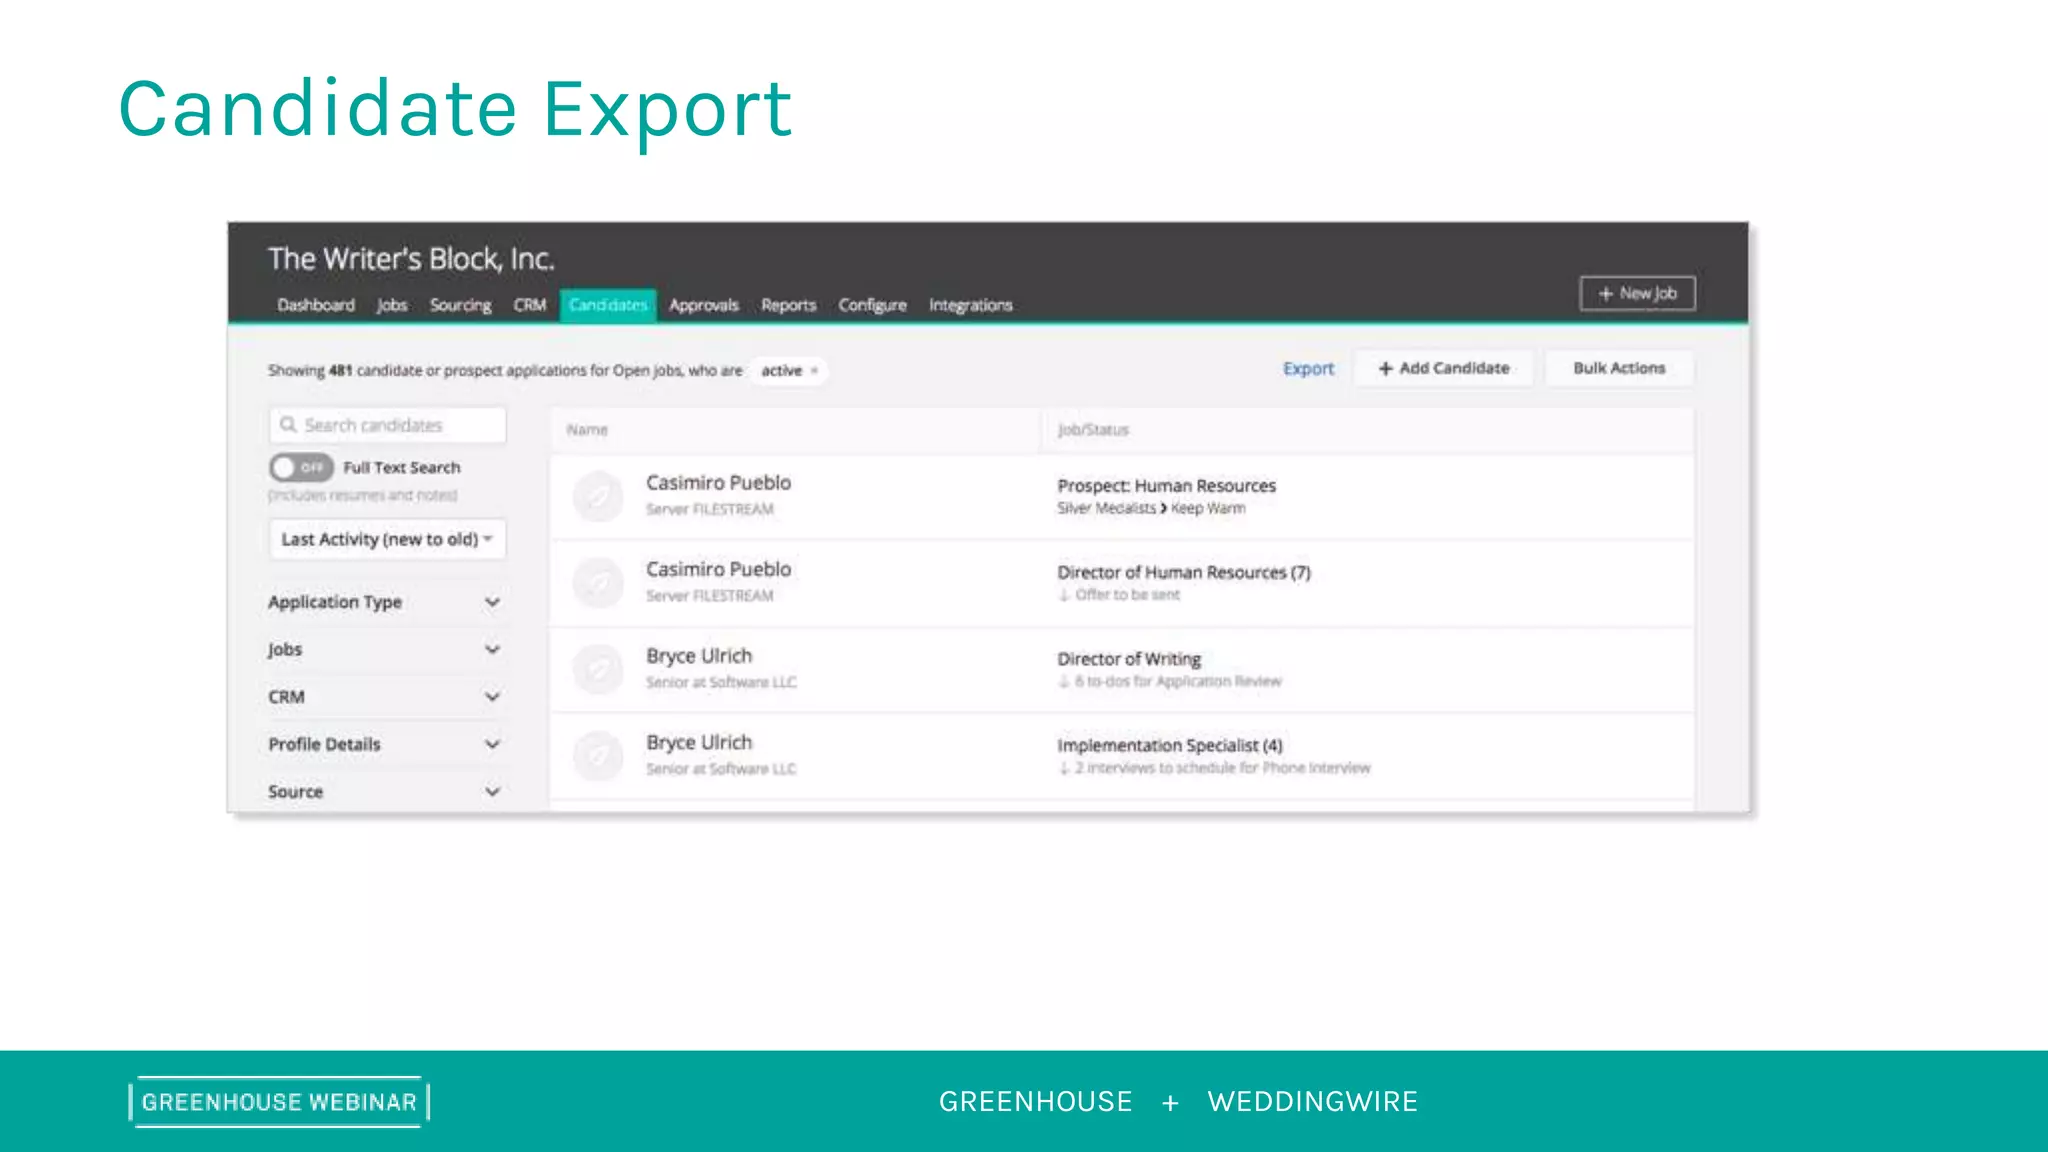Open the Sourcing tab
The height and width of the screenshot is (1152, 2048).
(x=460, y=305)
